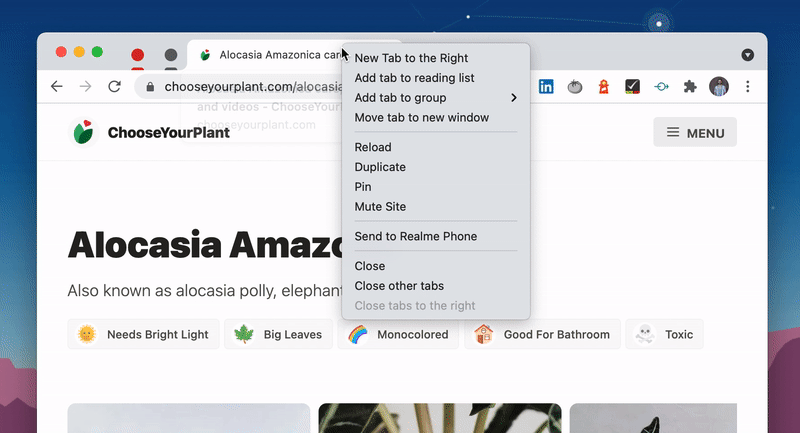800x433 pixels.
Task: Reload the page with the refresh icon
Action: coord(114,87)
